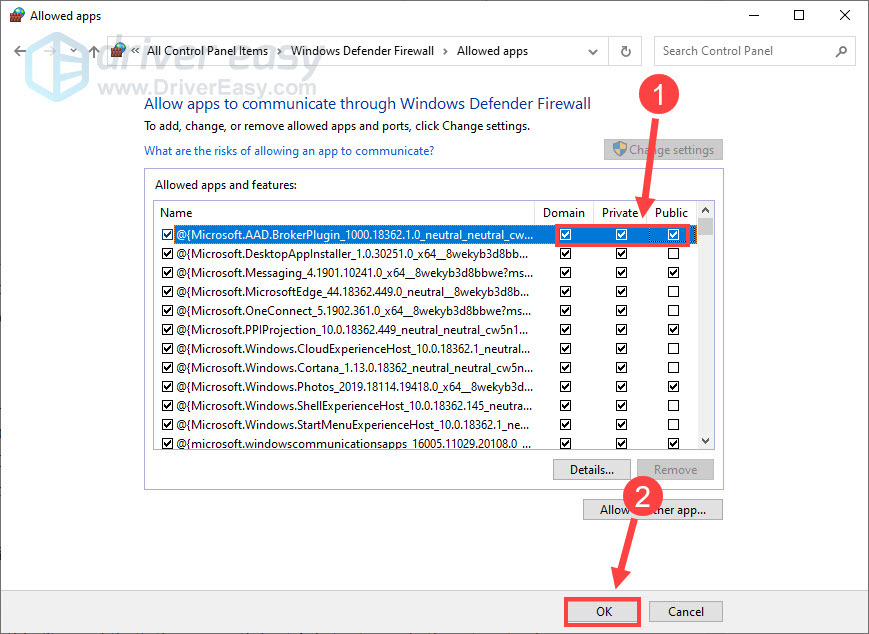Uncheck the AAD.BrokerPlugin name checkbox

(167, 235)
